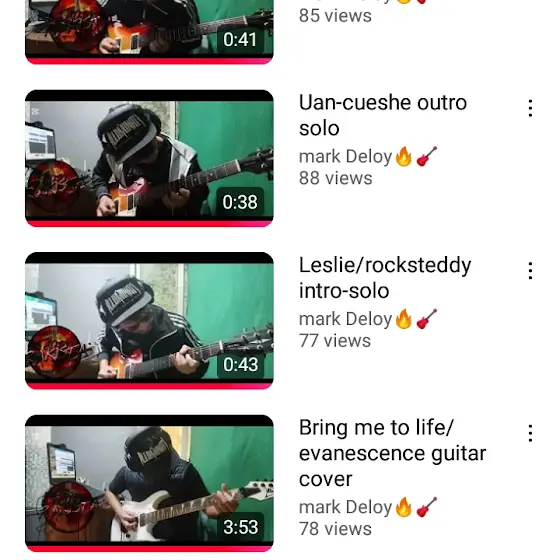Viewport: 560px width, 560px height.
Task: Click the 77 views text
Action: (335, 340)
